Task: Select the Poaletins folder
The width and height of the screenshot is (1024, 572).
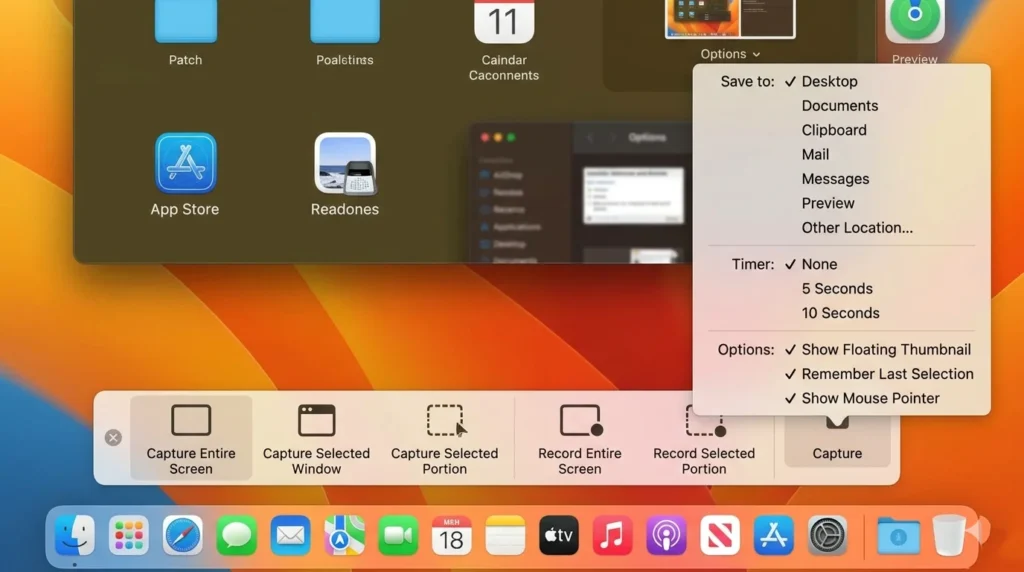Action: coord(345,22)
